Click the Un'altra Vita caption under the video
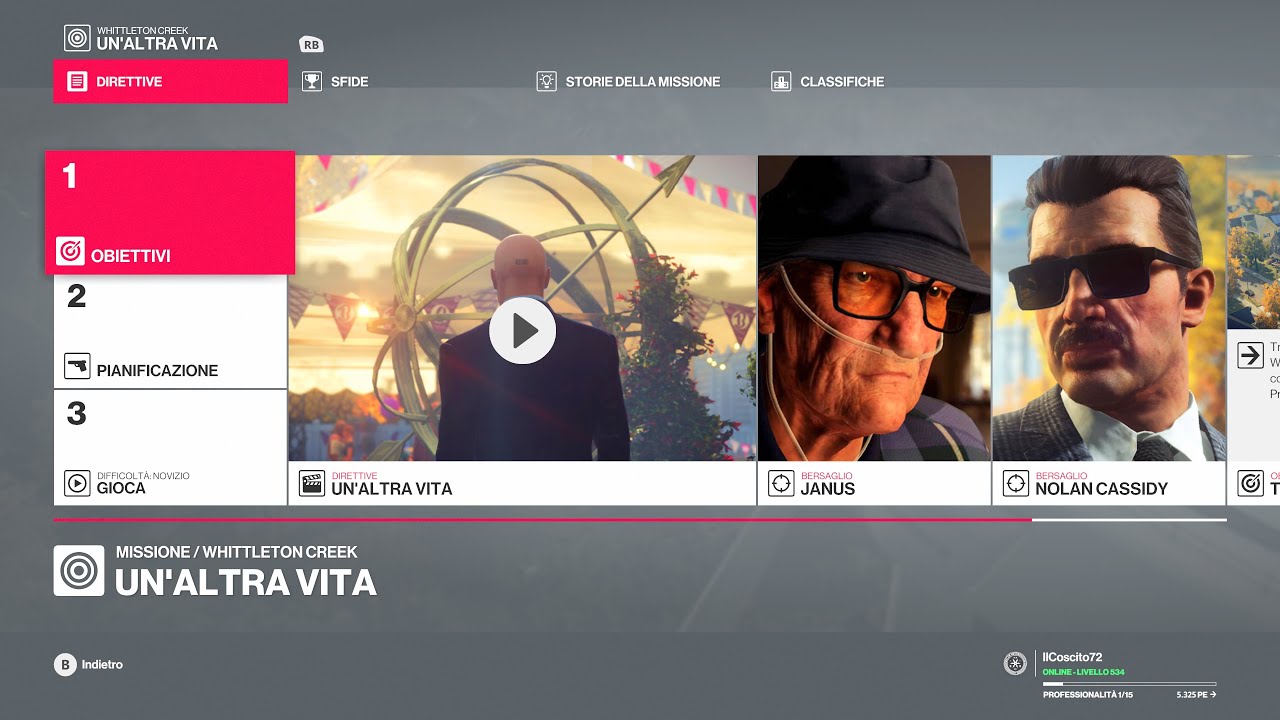Screen dimensions: 1280x720 pos(392,489)
